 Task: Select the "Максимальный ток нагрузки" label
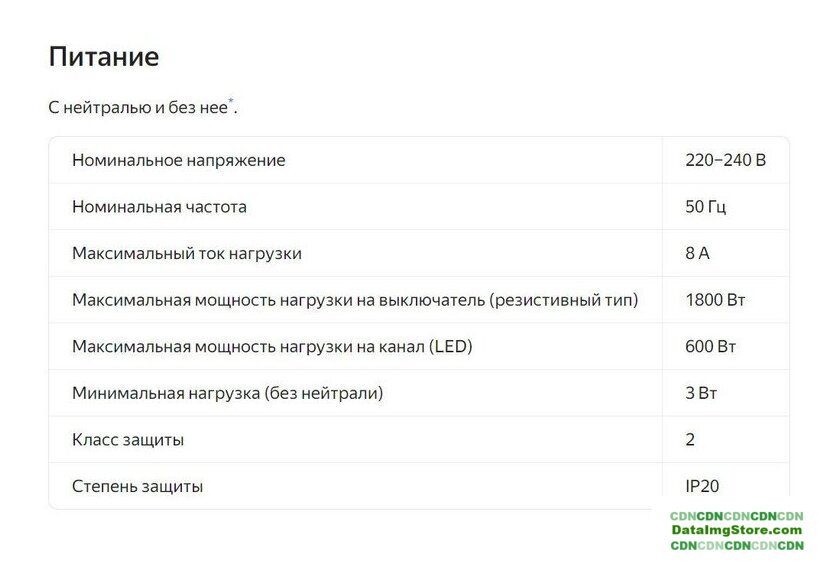point(186,253)
